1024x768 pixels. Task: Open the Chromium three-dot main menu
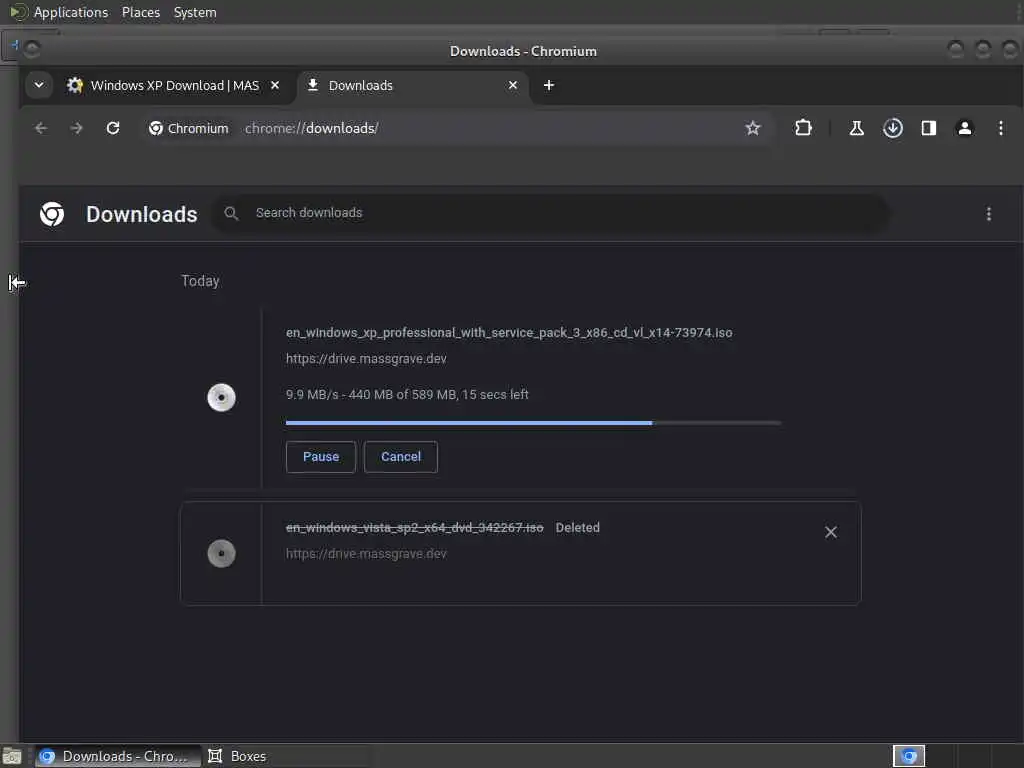tap(1000, 128)
